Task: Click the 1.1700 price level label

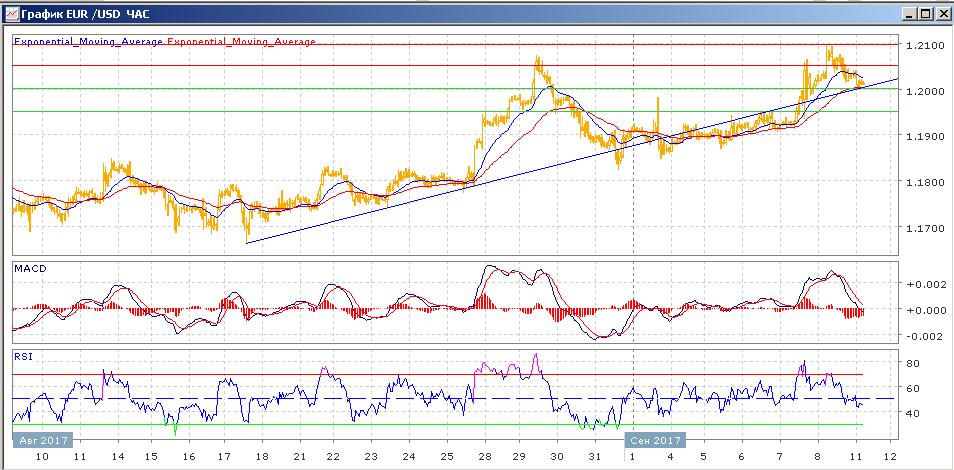Action: pos(924,228)
